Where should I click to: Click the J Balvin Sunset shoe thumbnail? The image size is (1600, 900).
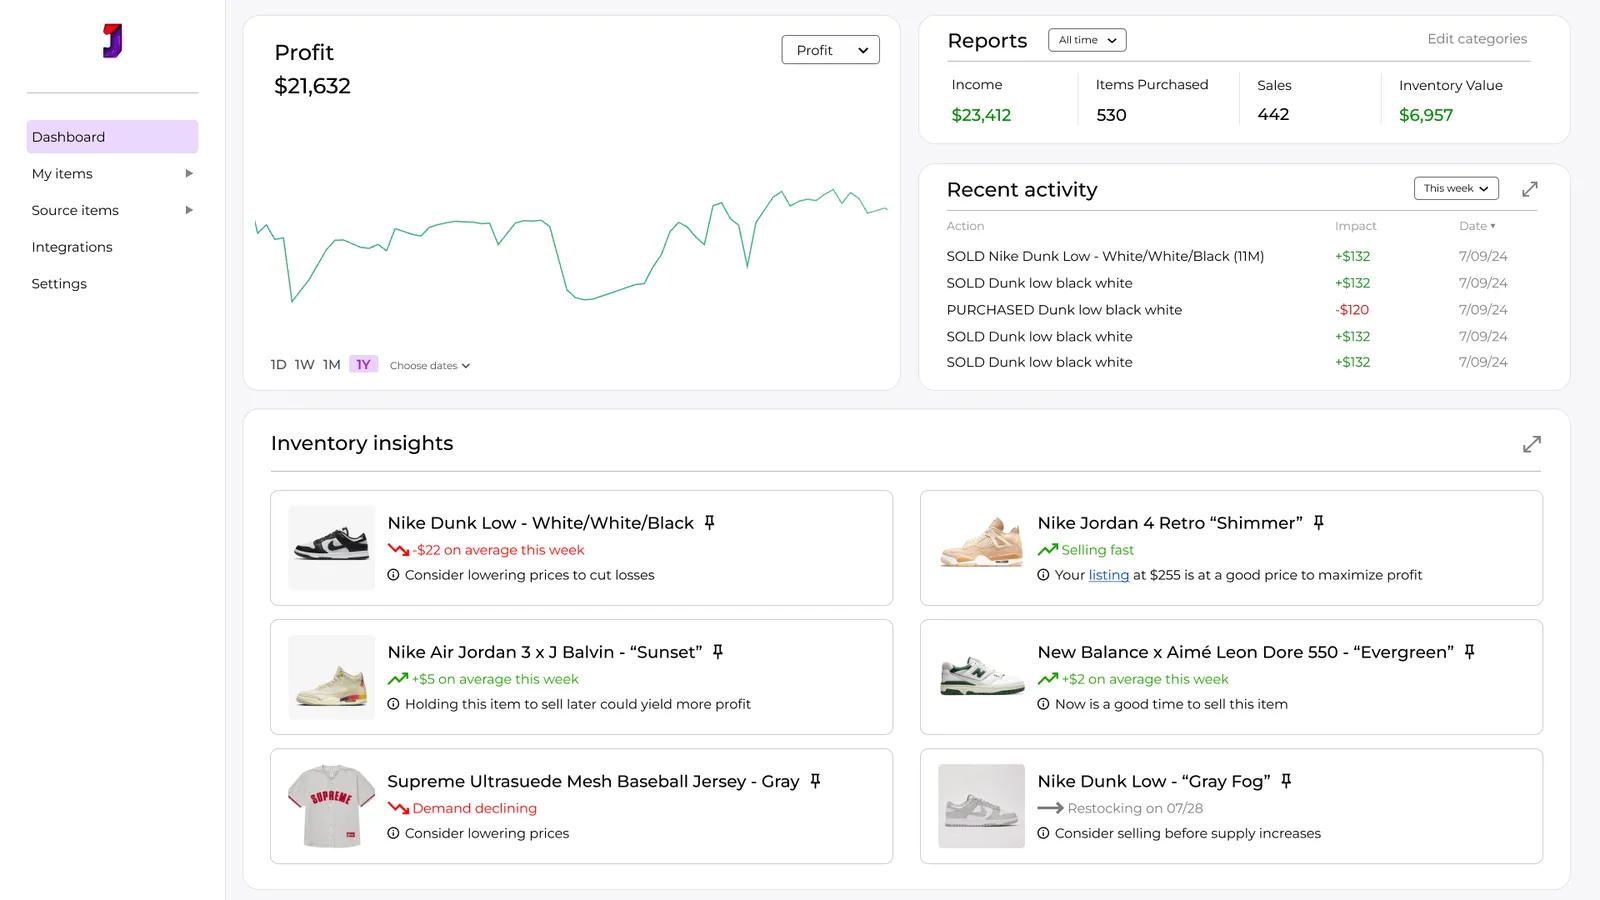coord(331,677)
